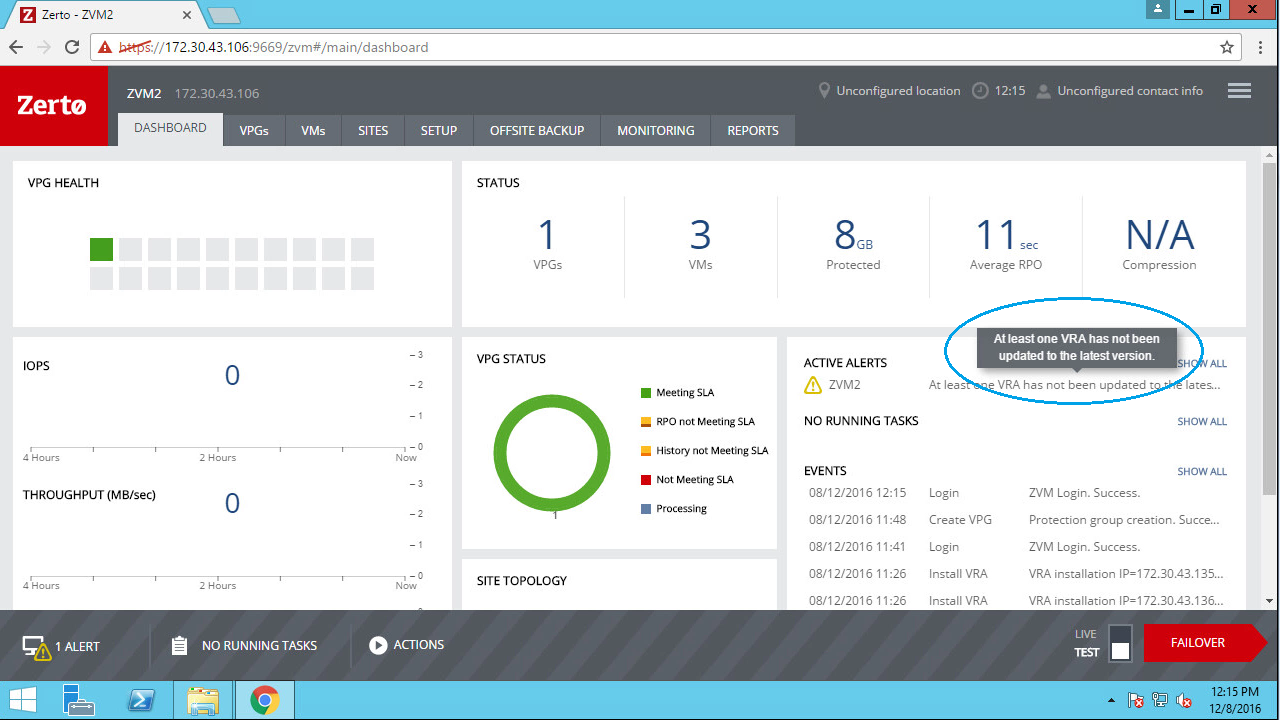The height and width of the screenshot is (720, 1280).
Task: Click the alert monitor icon in bottom bar
Action: (x=36, y=646)
